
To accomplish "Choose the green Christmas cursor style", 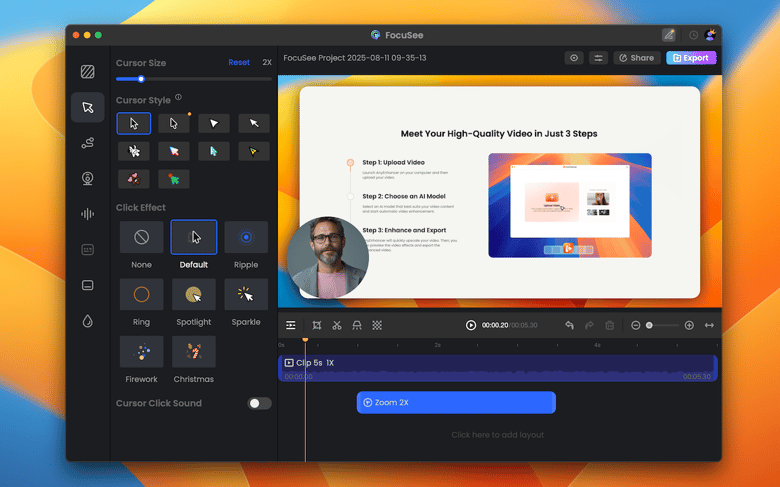I will click(x=174, y=179).
